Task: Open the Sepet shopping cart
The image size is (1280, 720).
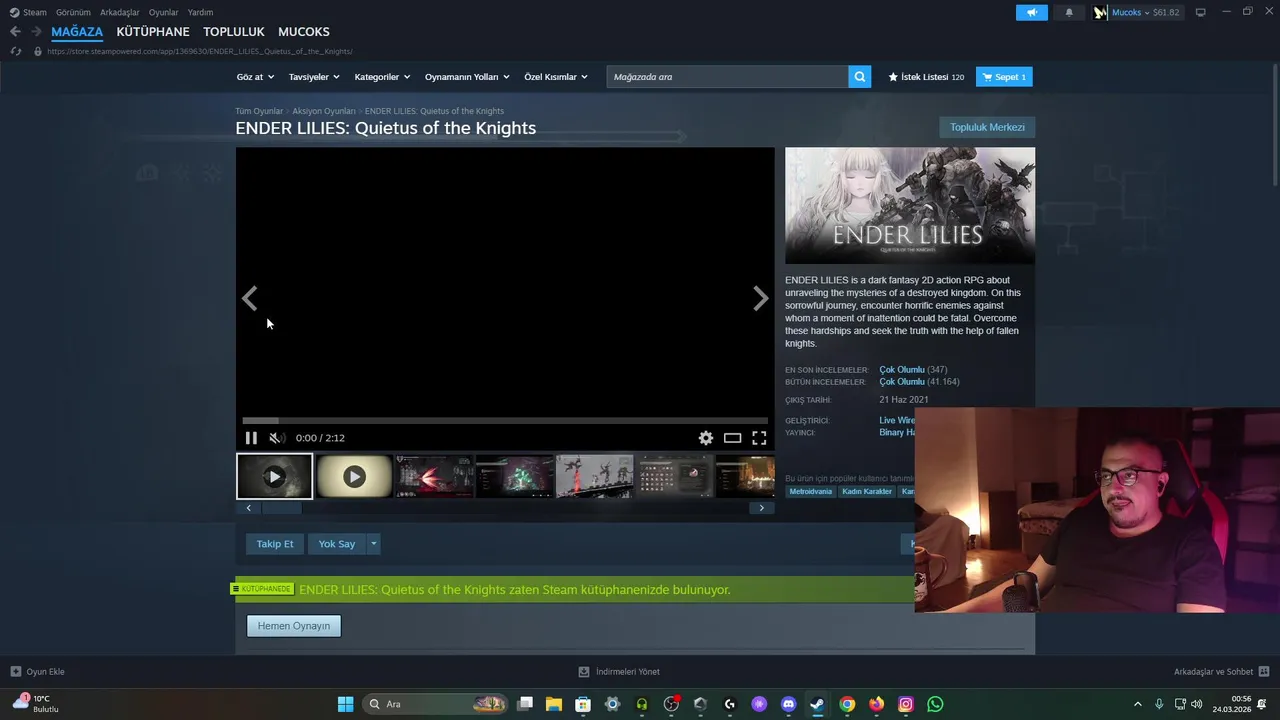Action: tap(1004, 77)
